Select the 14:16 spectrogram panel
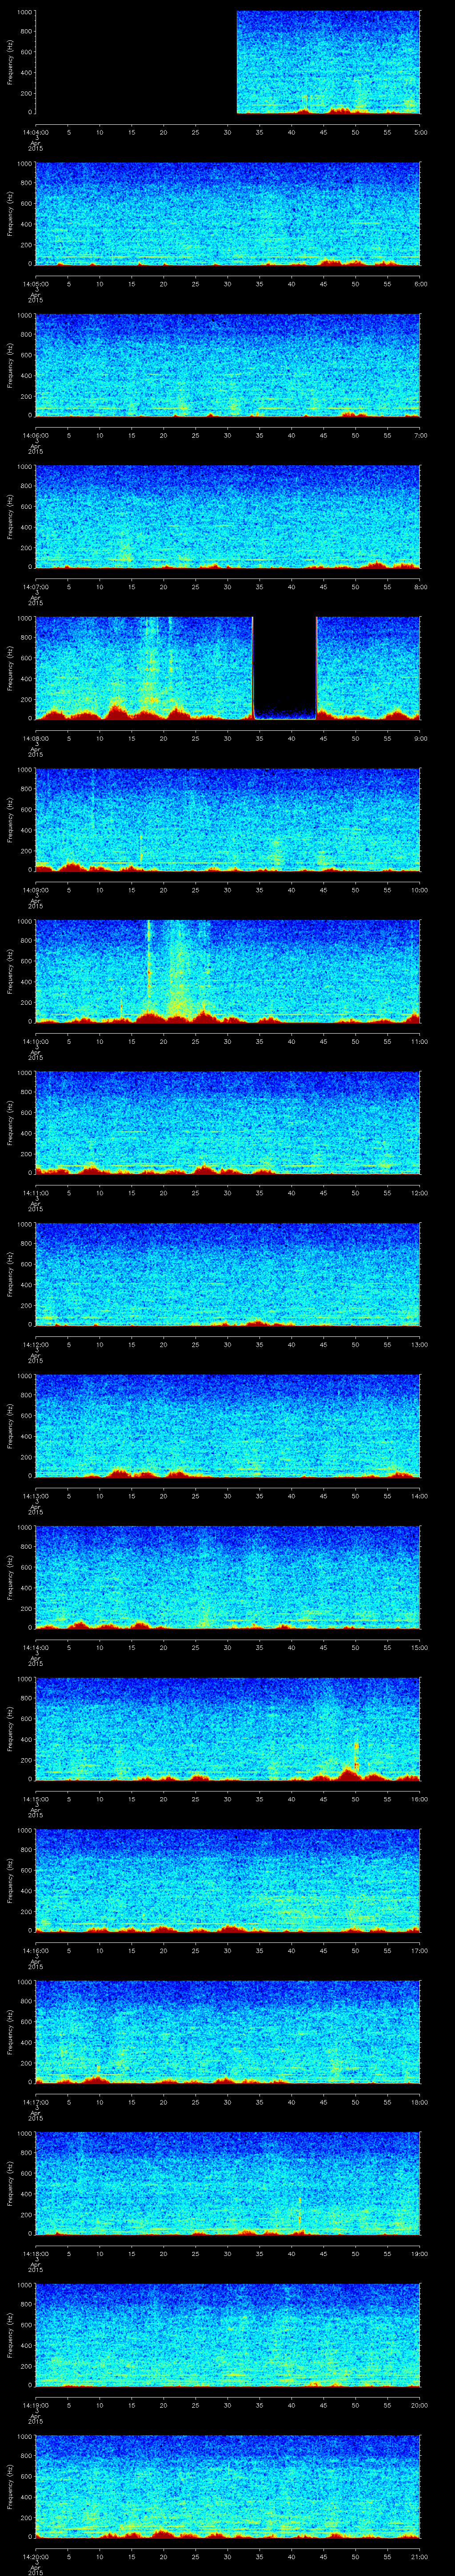 (227, 1879)
